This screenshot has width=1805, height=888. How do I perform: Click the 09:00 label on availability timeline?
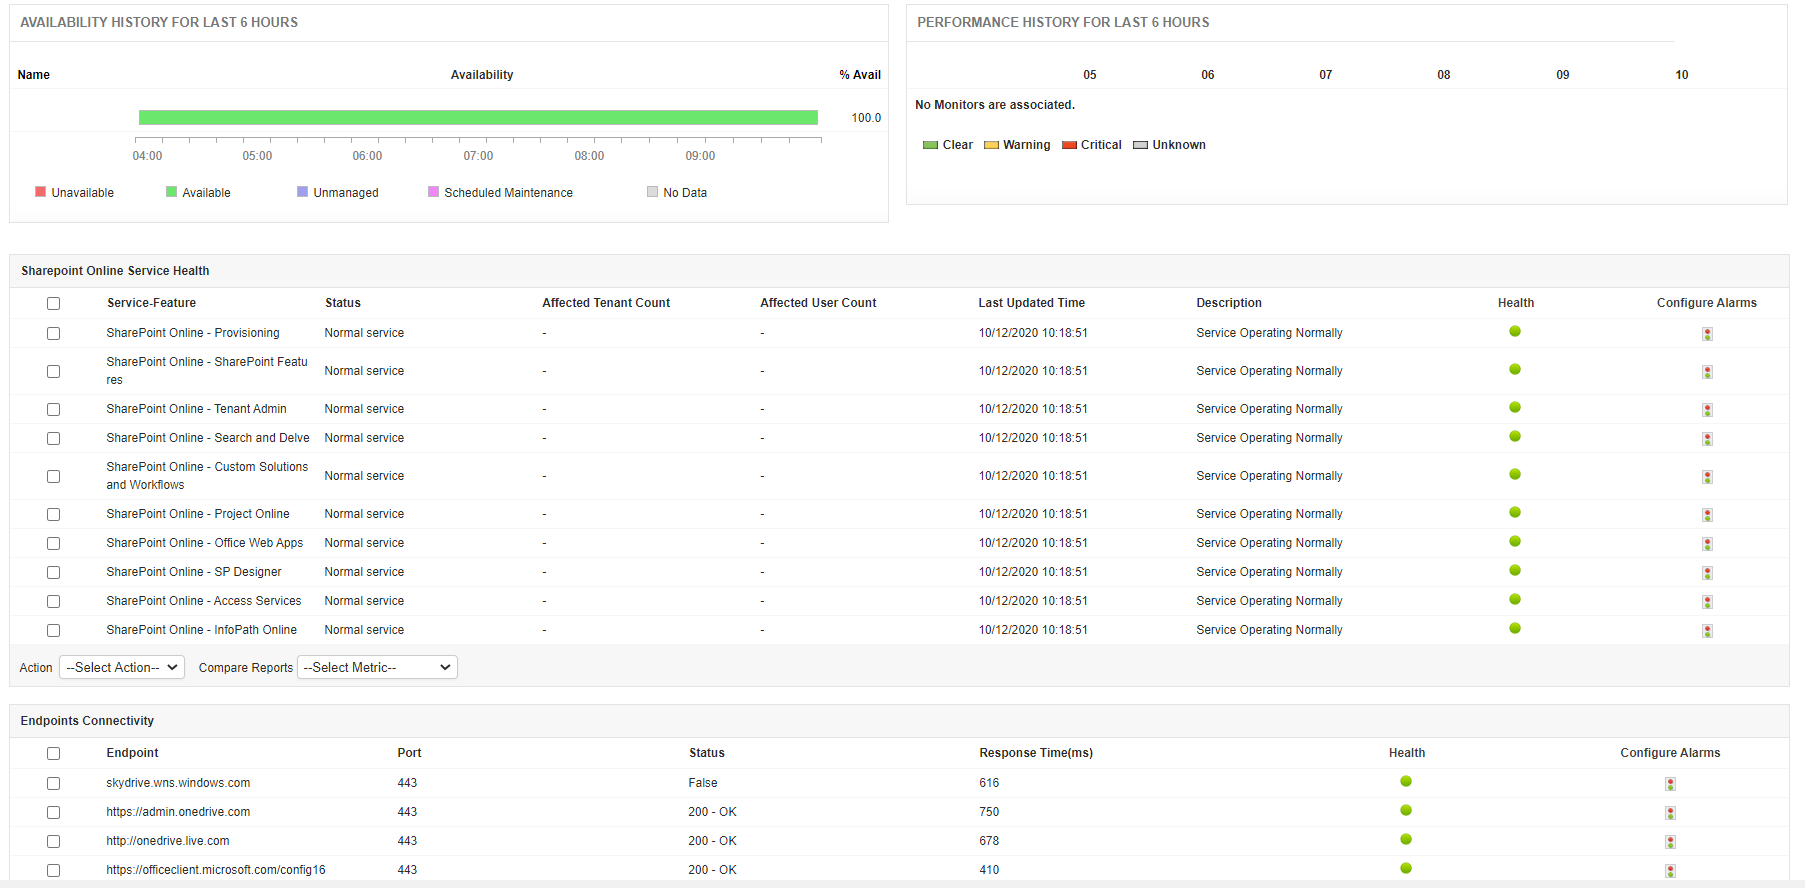[700, 156]
